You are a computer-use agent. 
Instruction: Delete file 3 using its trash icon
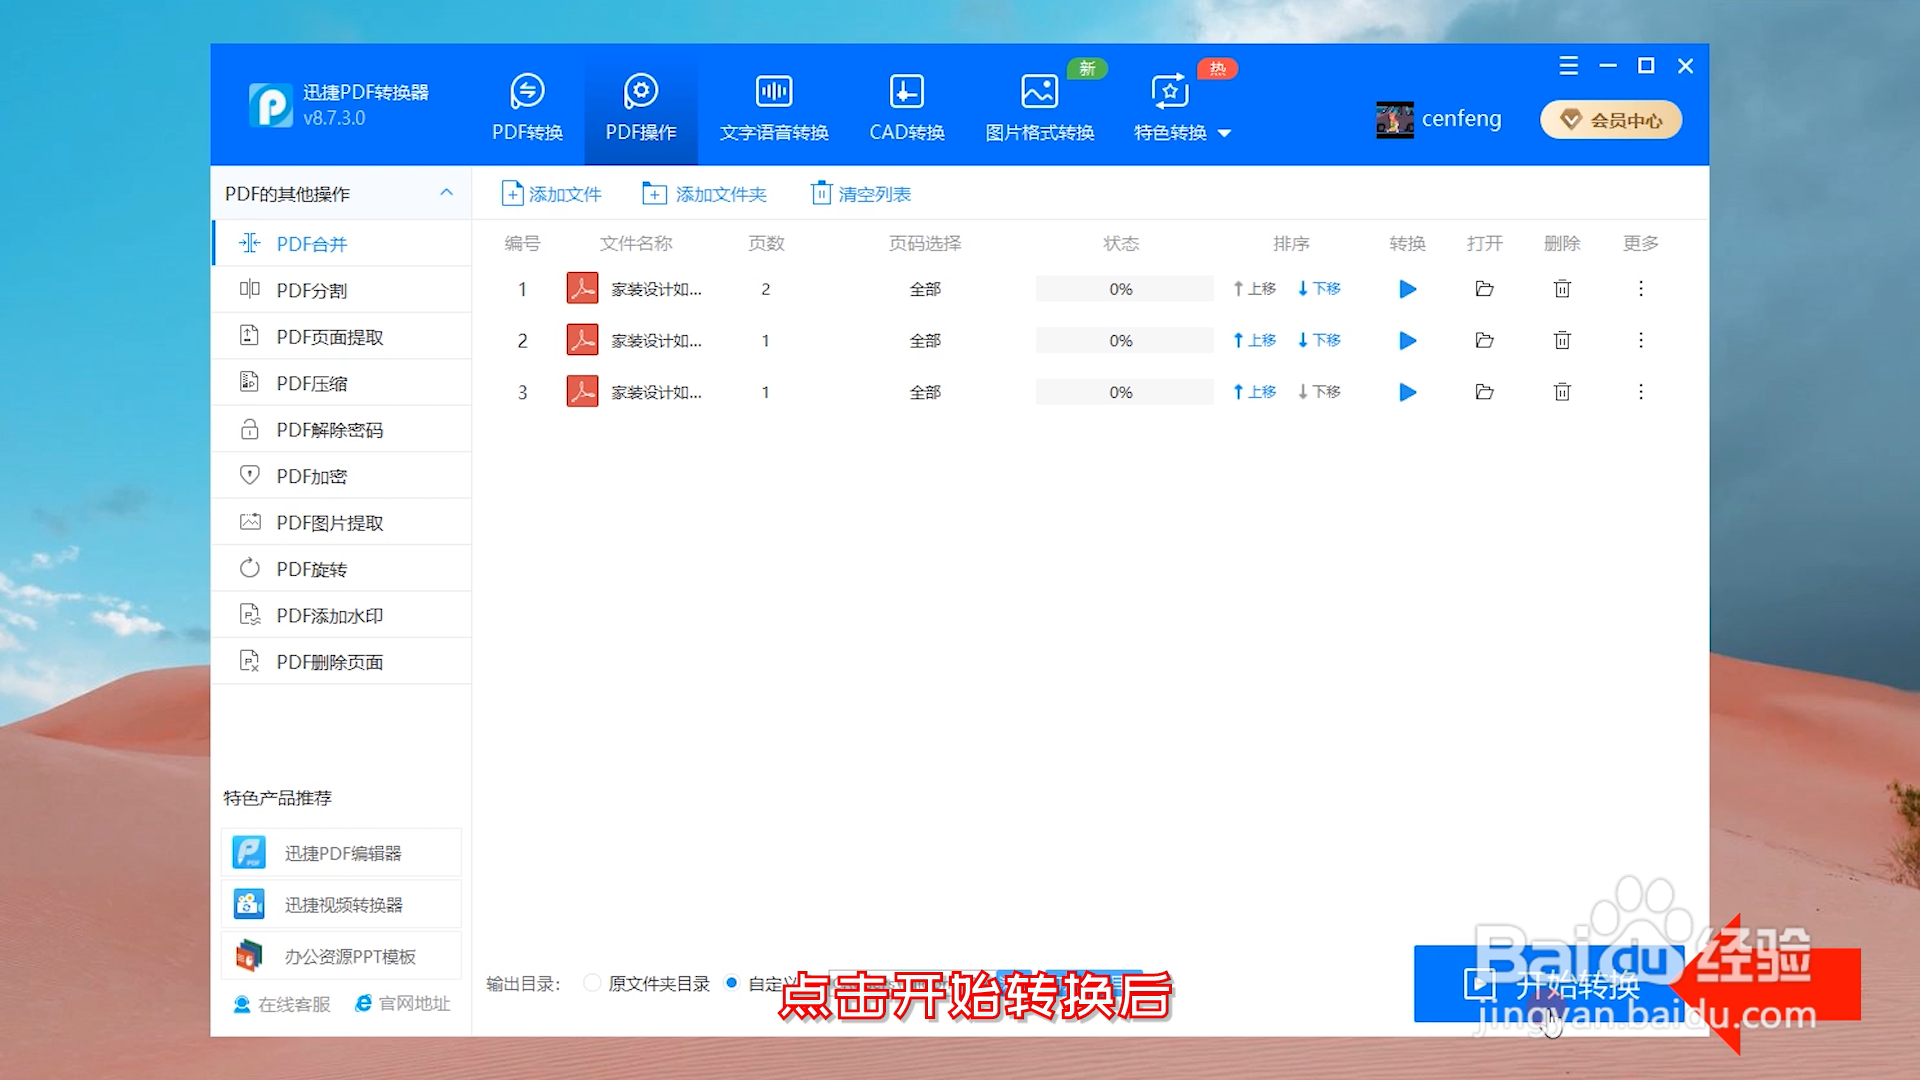(1562, 392)
